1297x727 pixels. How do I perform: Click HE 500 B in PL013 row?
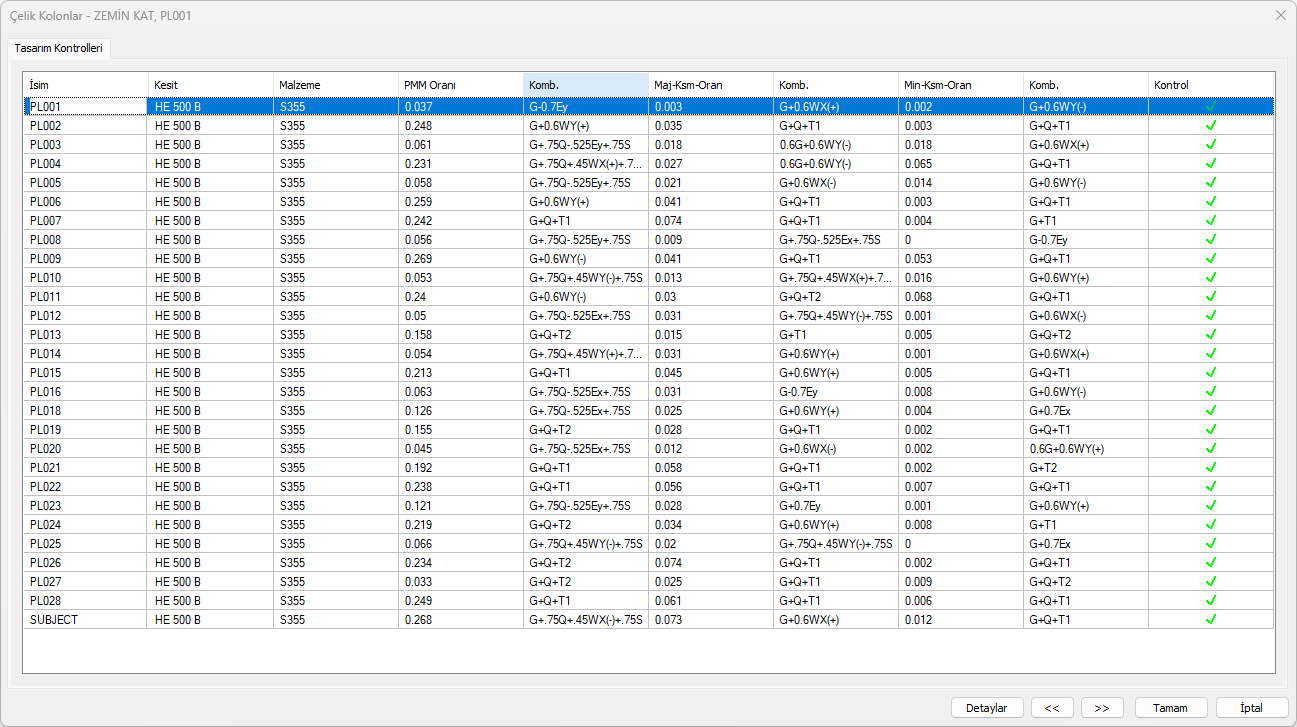click(177, 334)
